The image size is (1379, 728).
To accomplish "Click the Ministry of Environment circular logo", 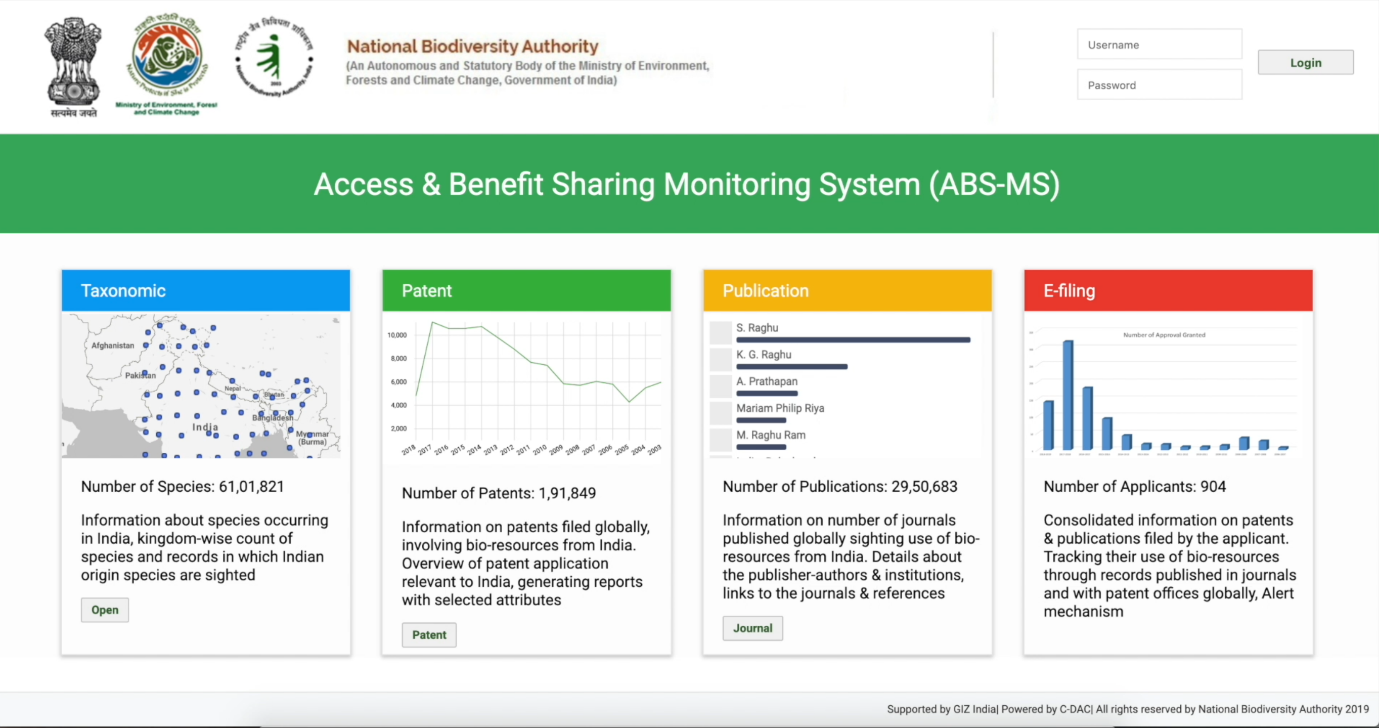I will click(x=166, y=60).
